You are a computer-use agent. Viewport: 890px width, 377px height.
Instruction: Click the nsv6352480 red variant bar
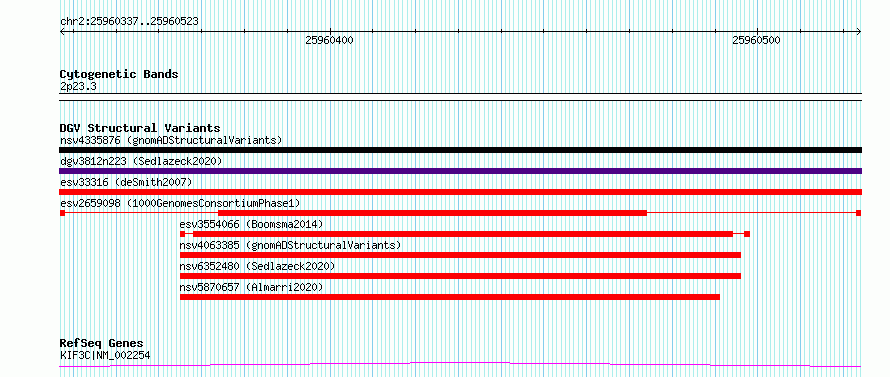460,276
